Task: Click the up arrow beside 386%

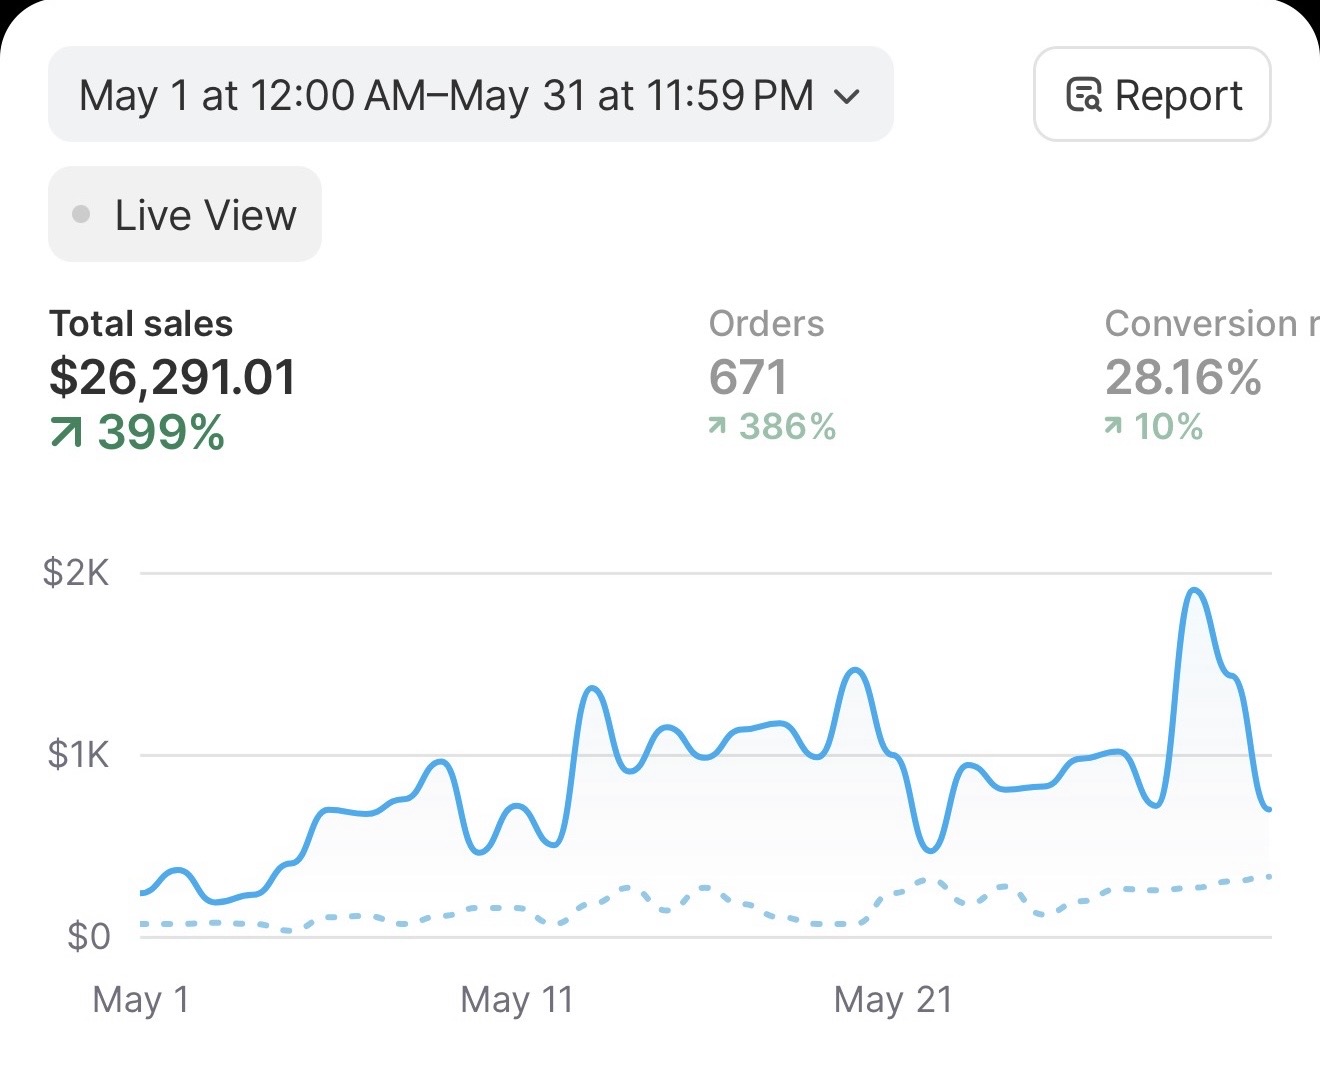Action: coord(717,427)
